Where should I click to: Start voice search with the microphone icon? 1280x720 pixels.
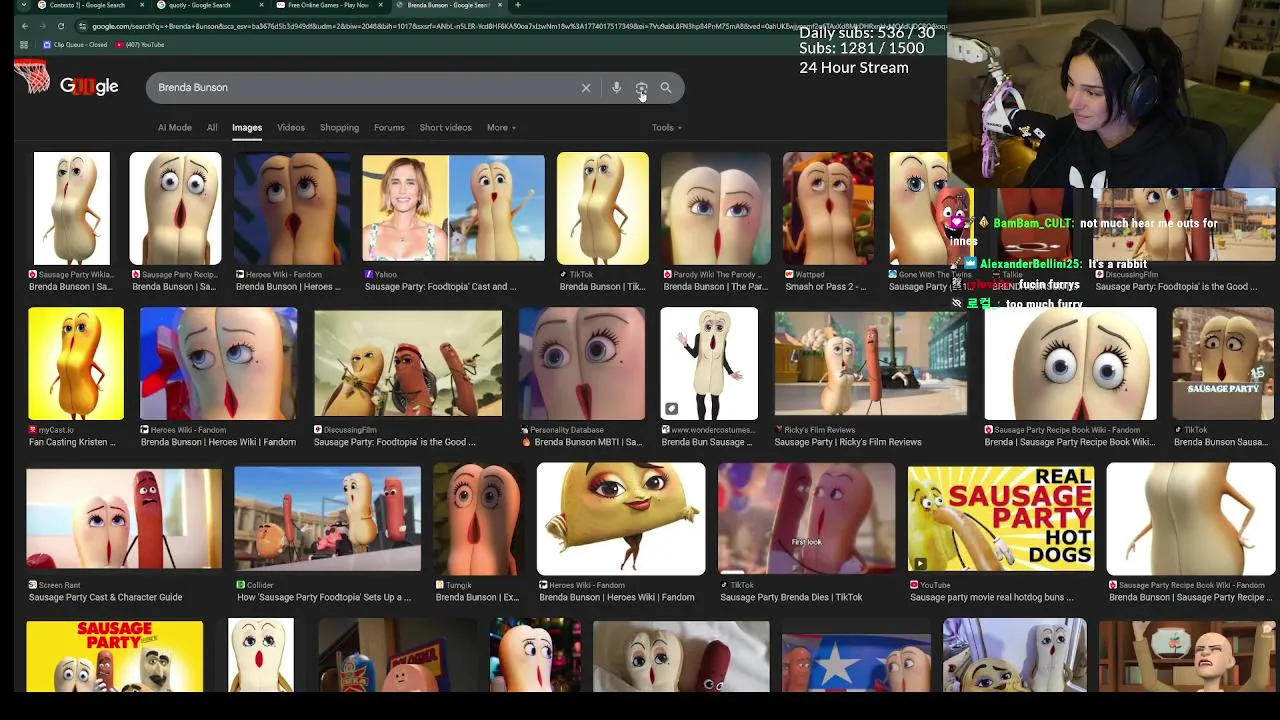[x=616, y=88]
